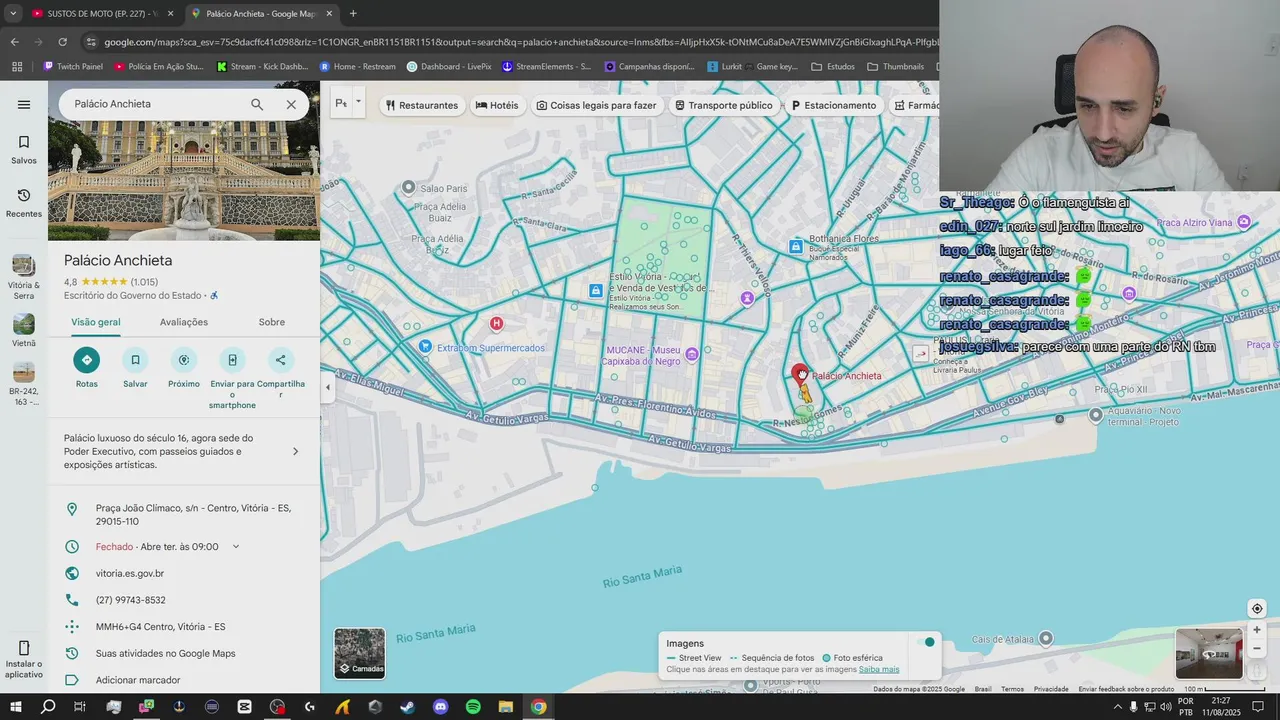Zoom out on the map
1280x720 pixels.
click(x=1257, y=649)
